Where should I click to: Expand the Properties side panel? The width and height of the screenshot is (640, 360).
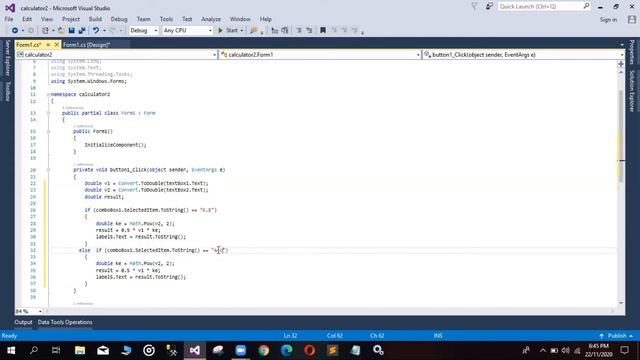(x=632, y=52)
